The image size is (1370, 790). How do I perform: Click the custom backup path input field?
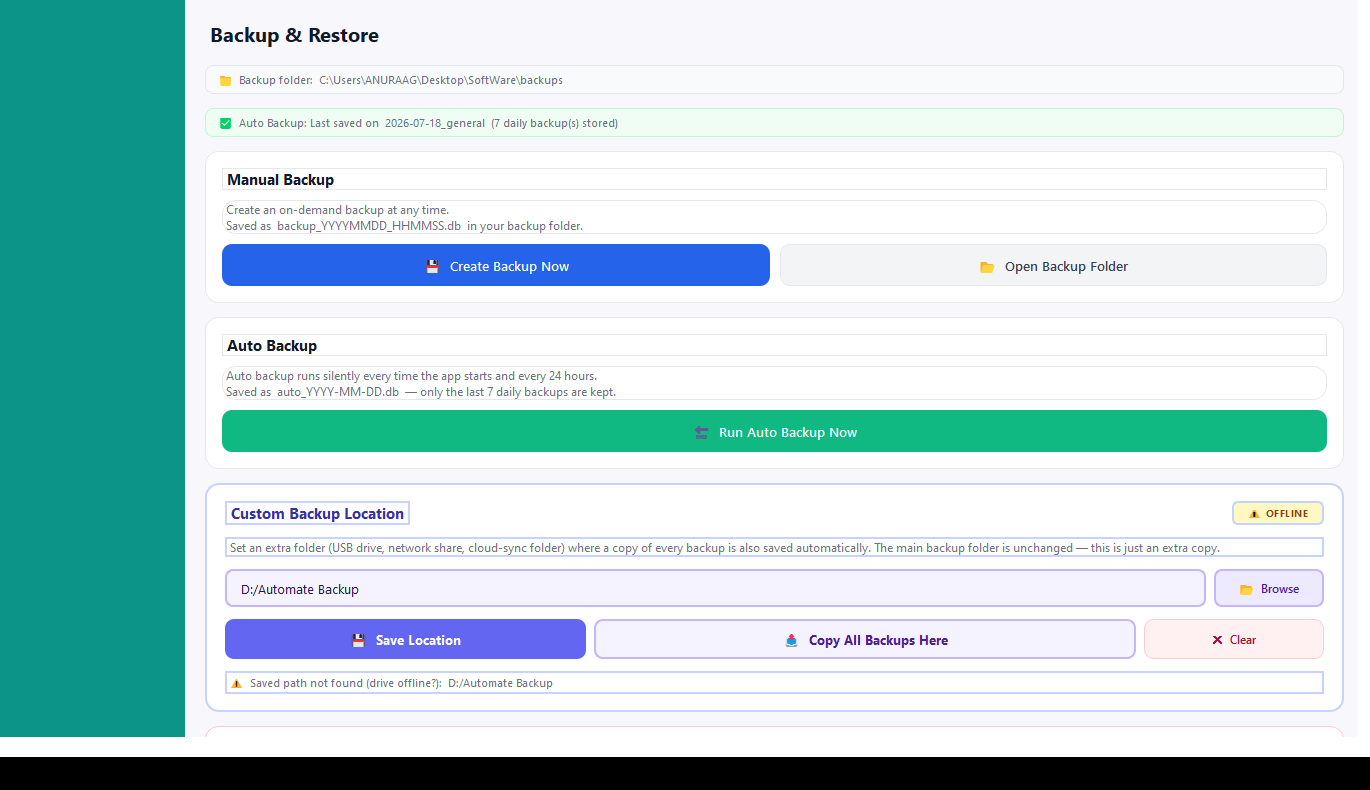(x=715, y=588)
